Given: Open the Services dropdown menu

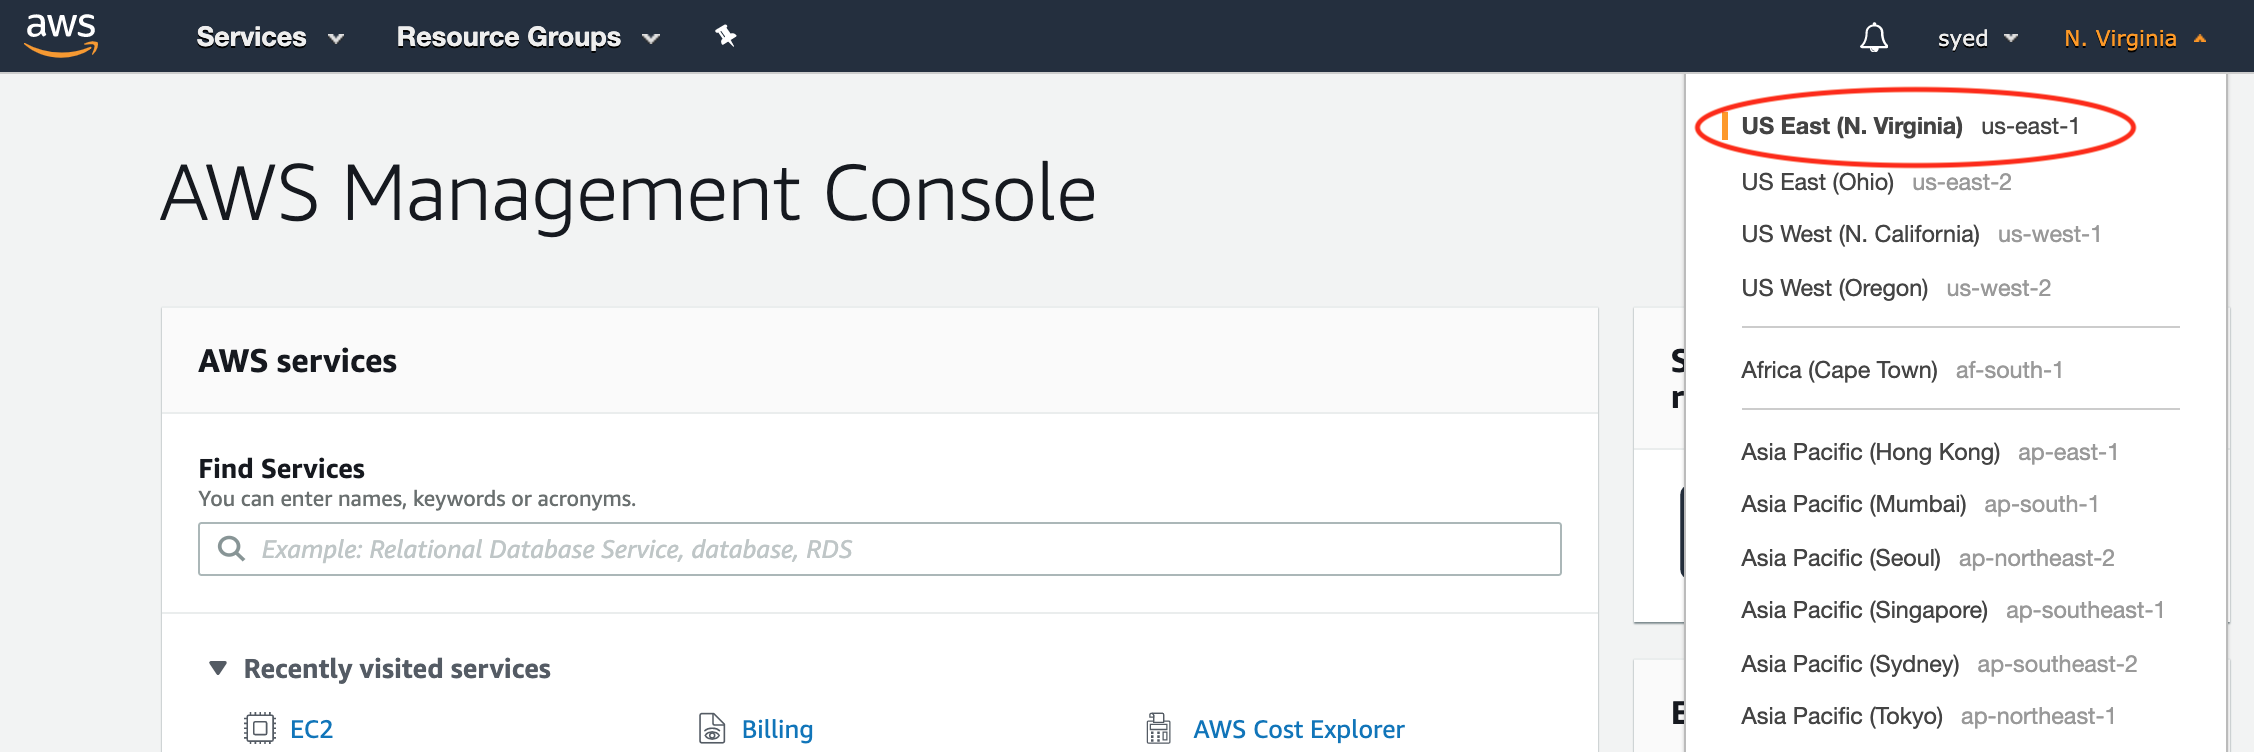Looking at the screenshot, I should pyautogui.click(x=270, y=37).
